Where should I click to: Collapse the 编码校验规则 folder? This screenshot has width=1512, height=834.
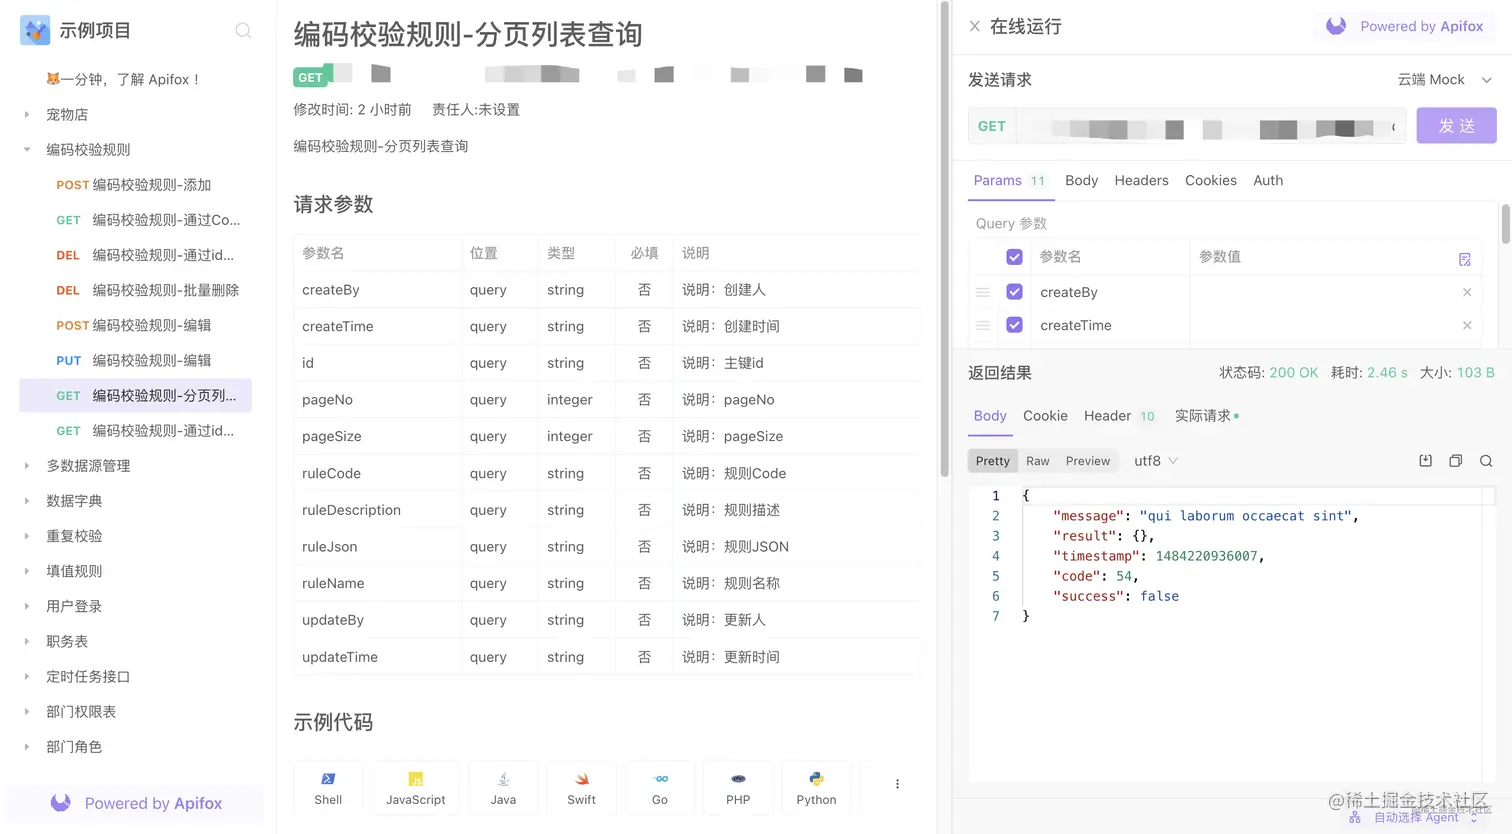tap(27, 150)
